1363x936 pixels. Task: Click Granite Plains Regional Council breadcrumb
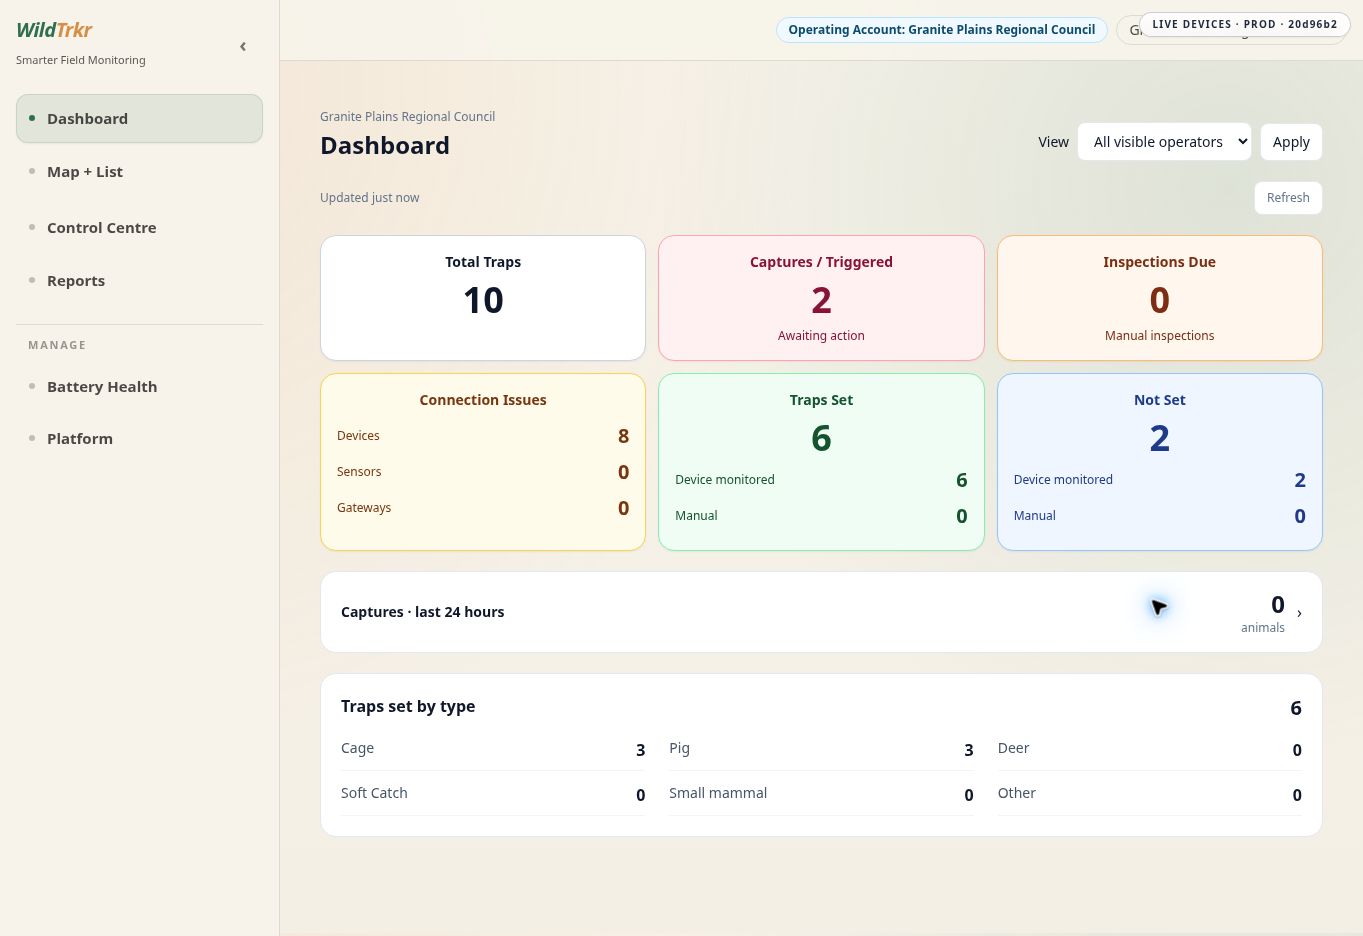tap(407, 117)
